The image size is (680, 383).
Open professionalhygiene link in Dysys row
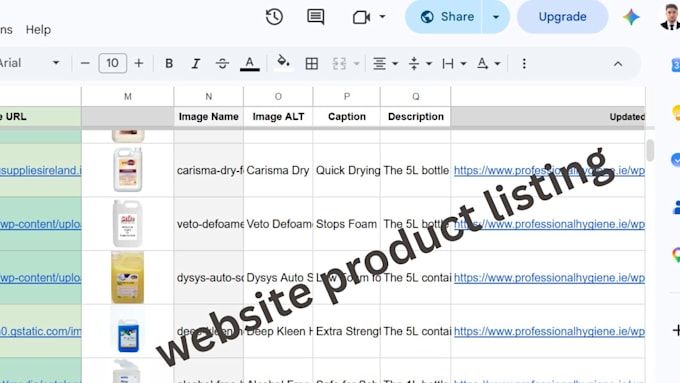(549, 278)
